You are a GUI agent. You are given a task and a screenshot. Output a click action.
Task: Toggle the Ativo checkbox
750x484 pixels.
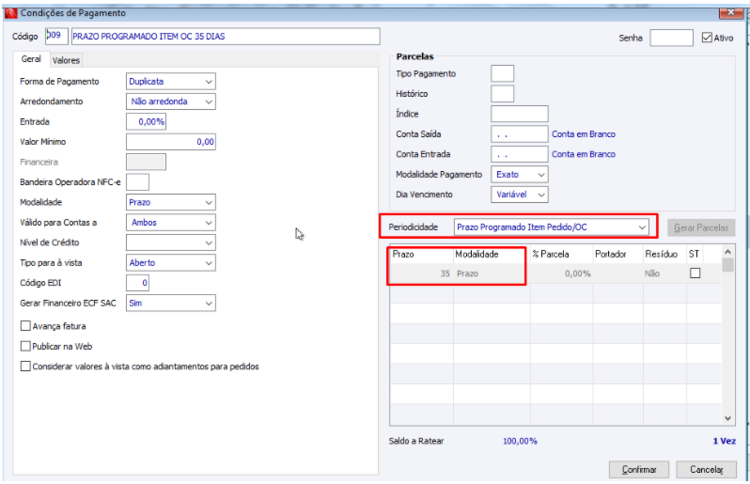[x=706, y=37]
